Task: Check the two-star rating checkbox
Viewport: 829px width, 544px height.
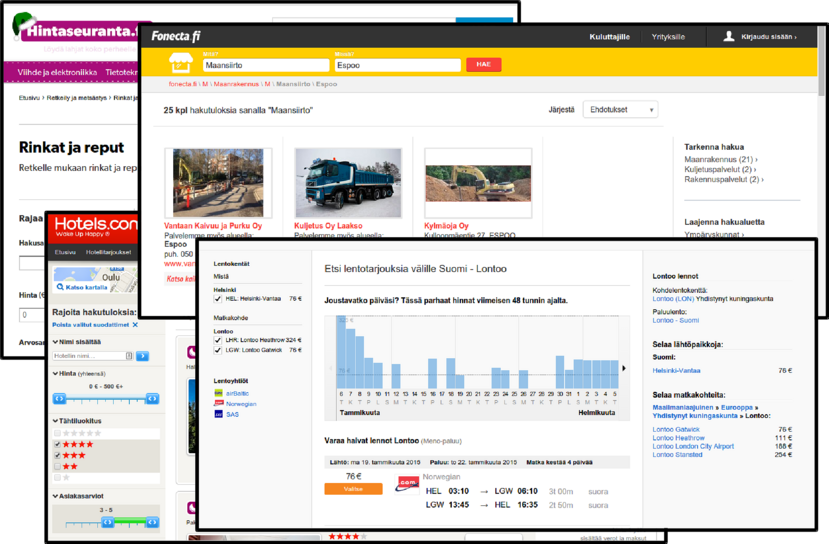Action: [57, 466]
